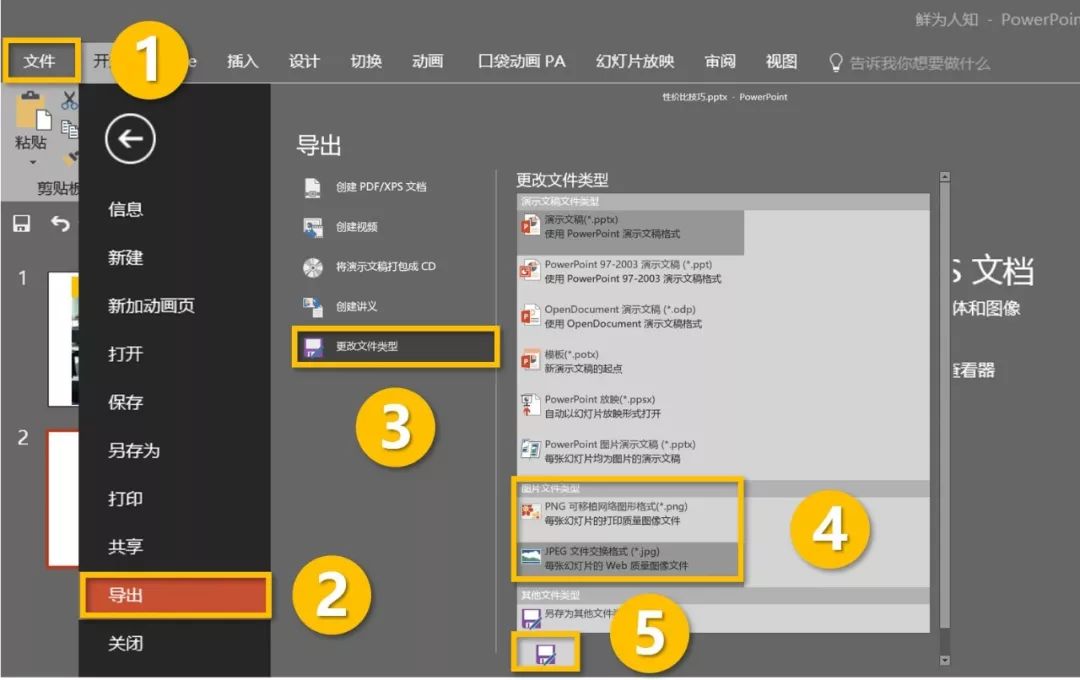Open the 共享 option
The height and width of the screenshot is (680, 1080).
(126, 547)
